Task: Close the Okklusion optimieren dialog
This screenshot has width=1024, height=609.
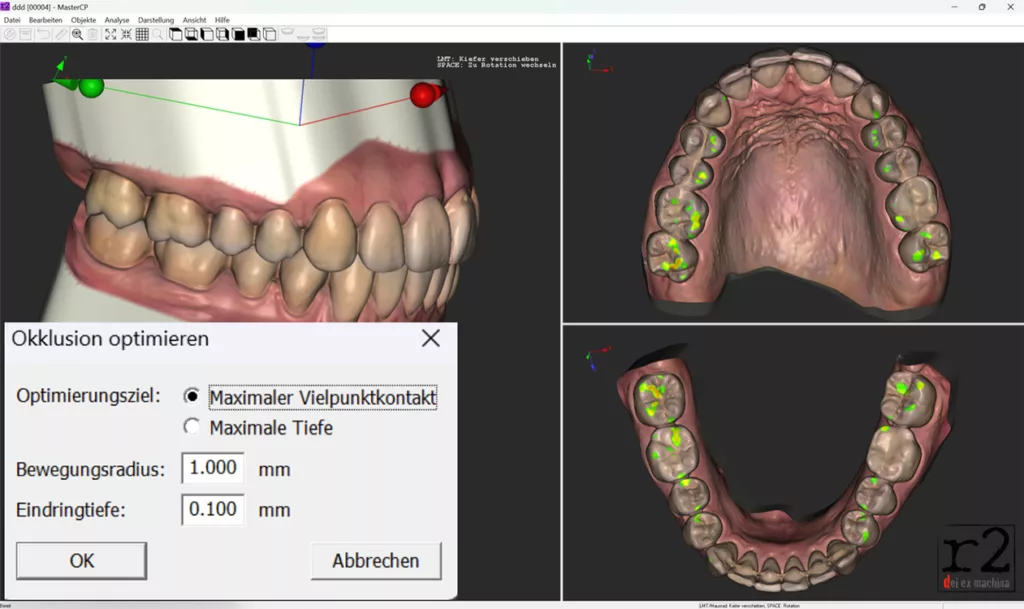Action: tap(430, 338)
